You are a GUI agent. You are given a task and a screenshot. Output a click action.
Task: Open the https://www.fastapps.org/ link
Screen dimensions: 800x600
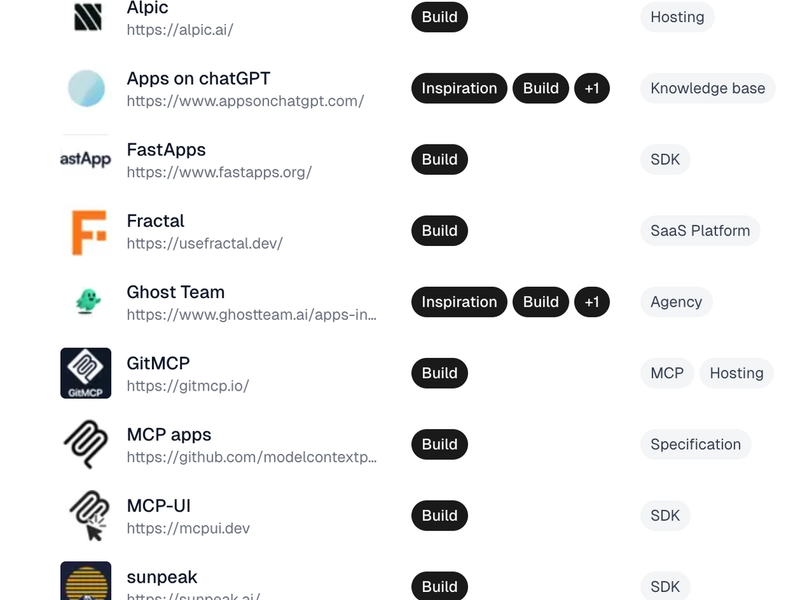click(x=219, y=172)
